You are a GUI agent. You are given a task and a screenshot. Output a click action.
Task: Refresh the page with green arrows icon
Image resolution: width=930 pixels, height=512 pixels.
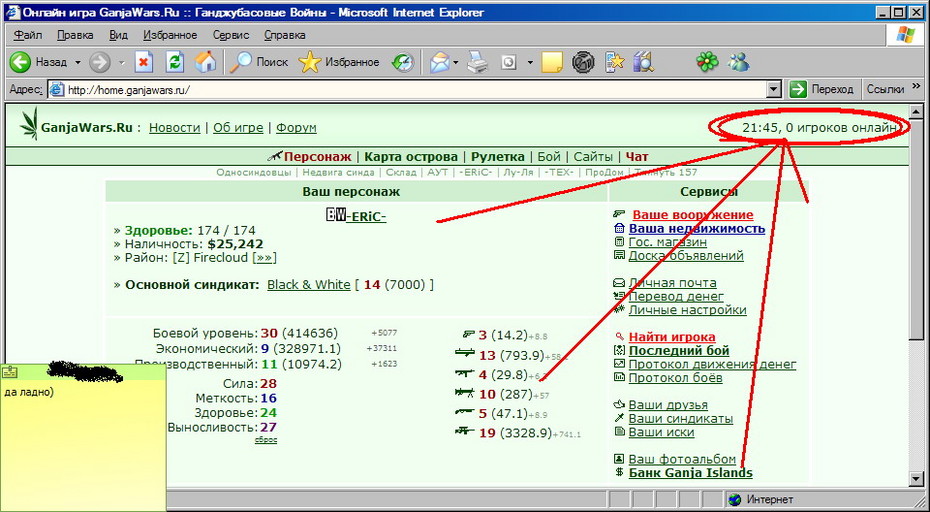click(175, 62)
